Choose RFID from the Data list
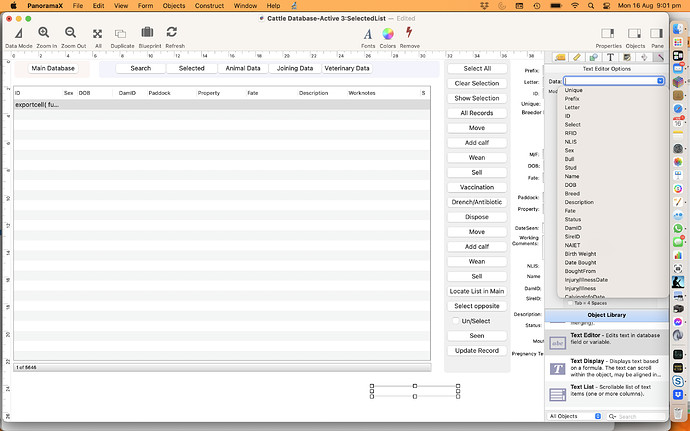This screenshot has height=431, width=690. pos(570,133)
